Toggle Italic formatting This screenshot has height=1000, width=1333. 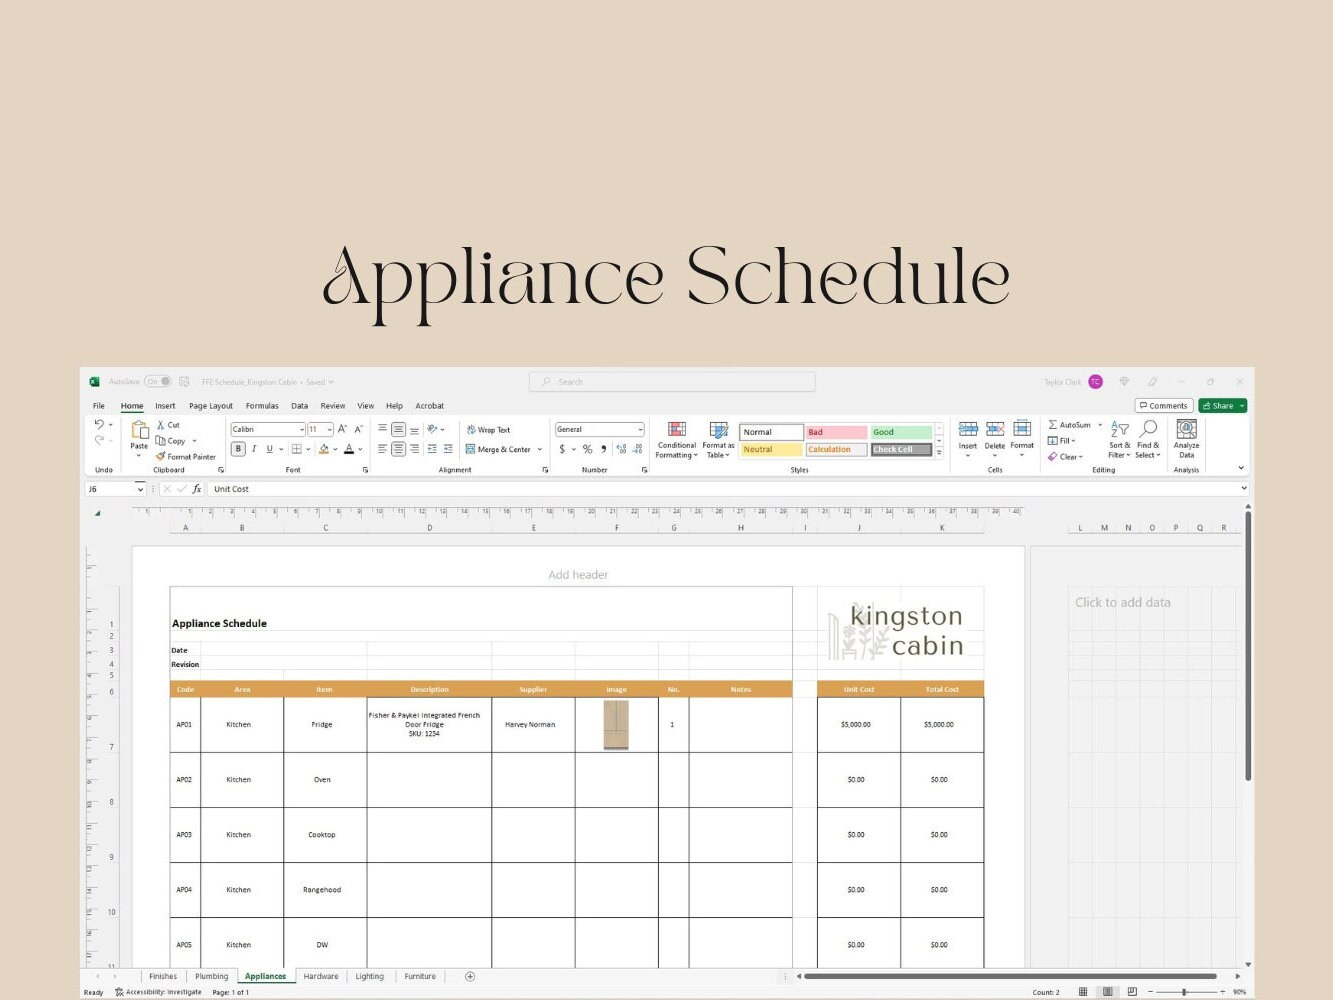point(254,449)
